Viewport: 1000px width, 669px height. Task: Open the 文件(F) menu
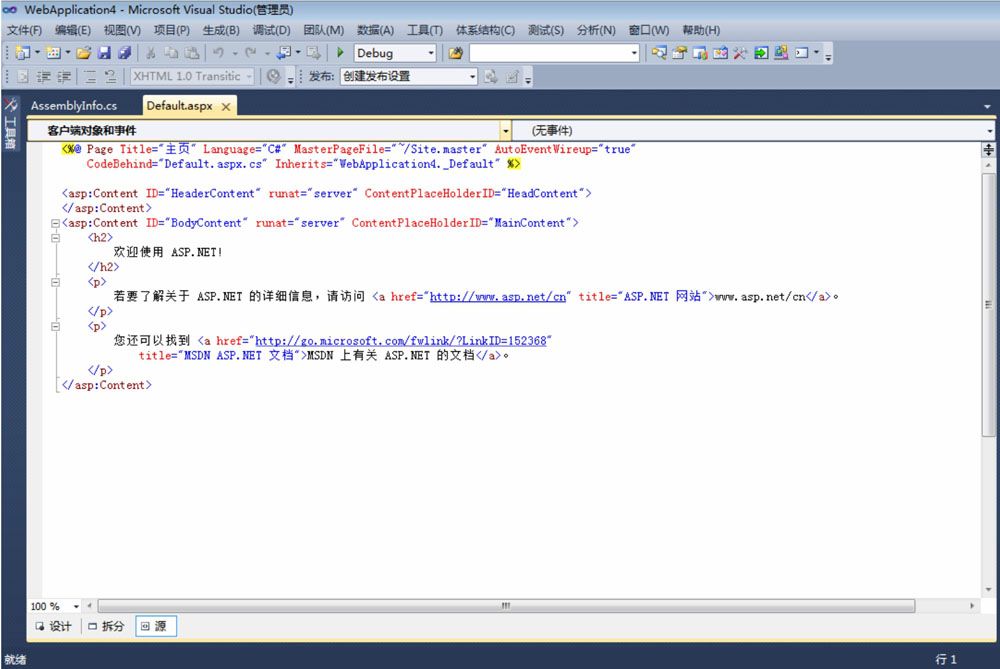24,30
